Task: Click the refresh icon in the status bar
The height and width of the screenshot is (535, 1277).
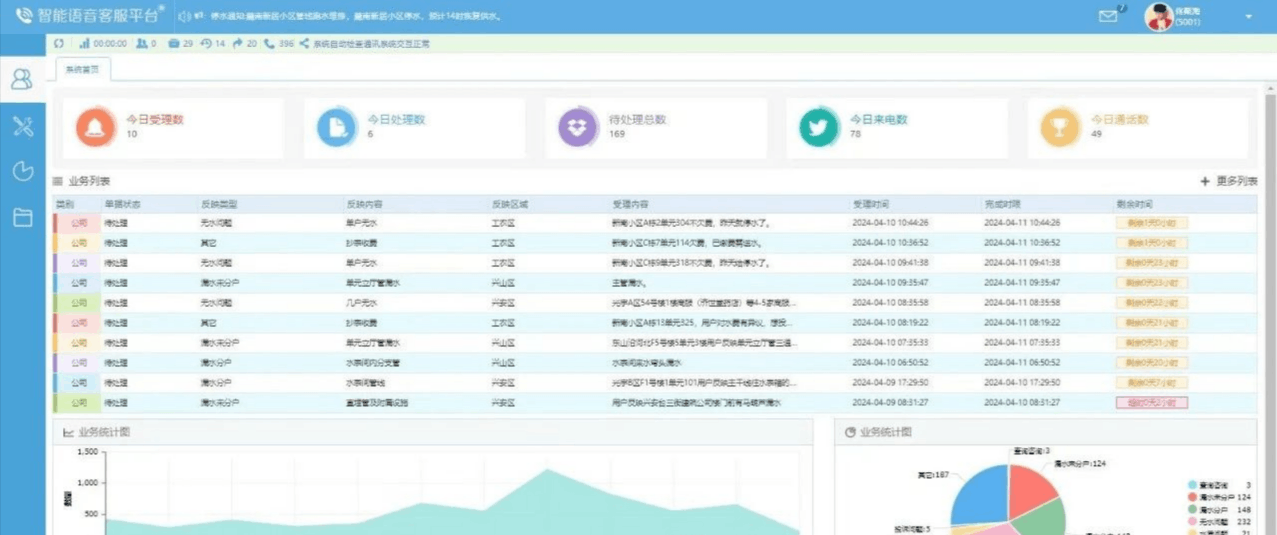Action: click(59, 44)
